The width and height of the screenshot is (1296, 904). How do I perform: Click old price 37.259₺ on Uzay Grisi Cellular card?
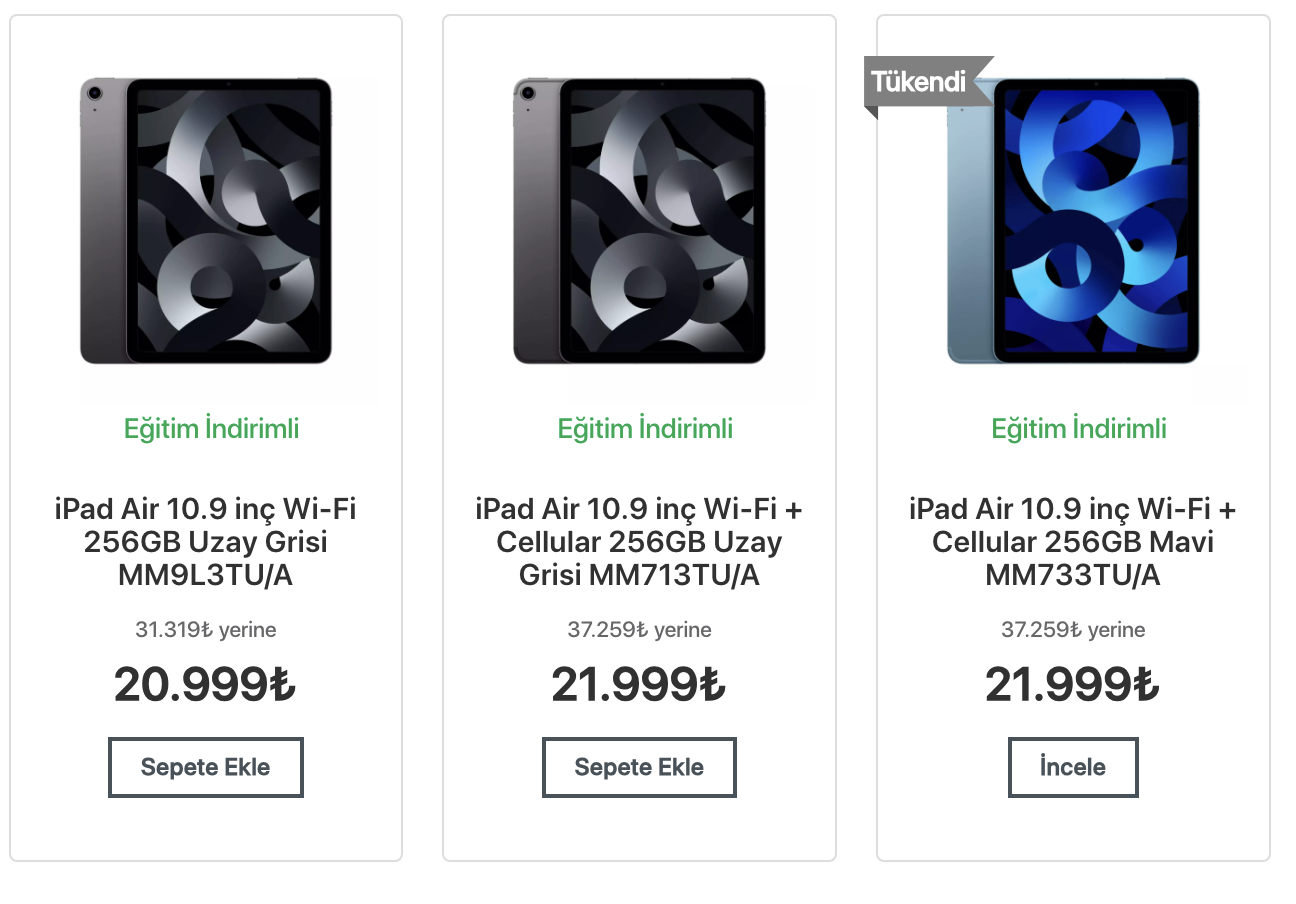[639, 630]
